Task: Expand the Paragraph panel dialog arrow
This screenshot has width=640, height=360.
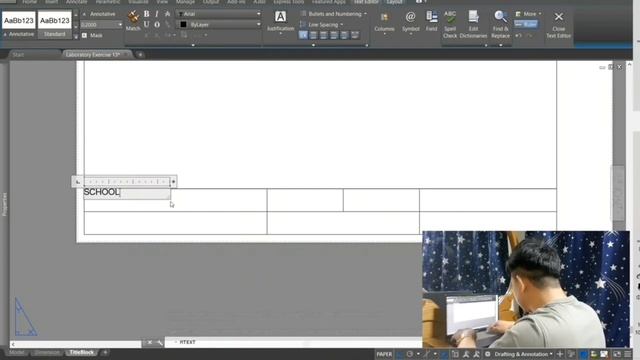Action: (x=367, y=45)
